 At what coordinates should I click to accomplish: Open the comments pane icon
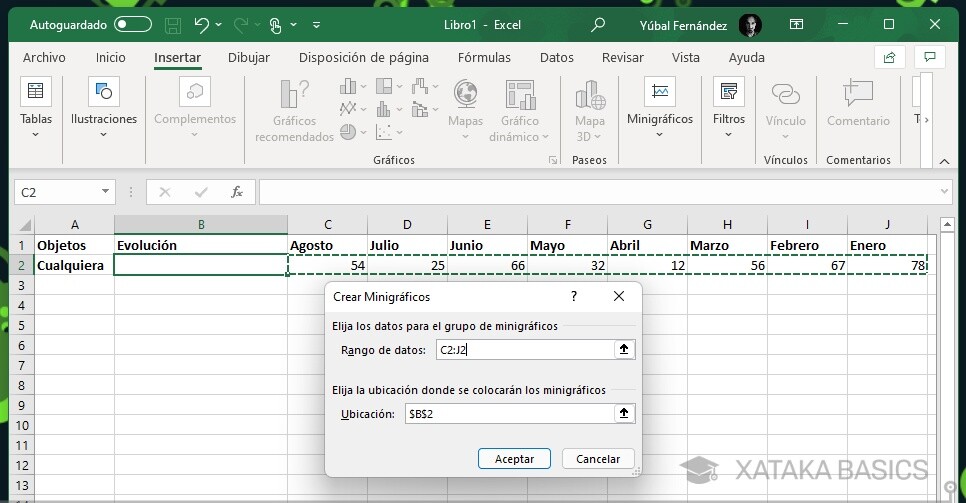pos(930,57)
